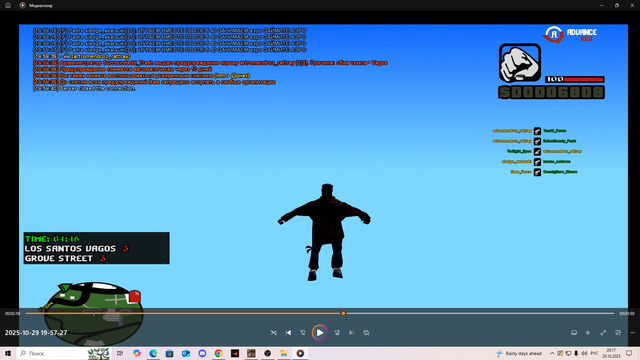Open Discord from the taskbar
The height and width of the screenshot is (360, 640).
(x=202, y=353)
